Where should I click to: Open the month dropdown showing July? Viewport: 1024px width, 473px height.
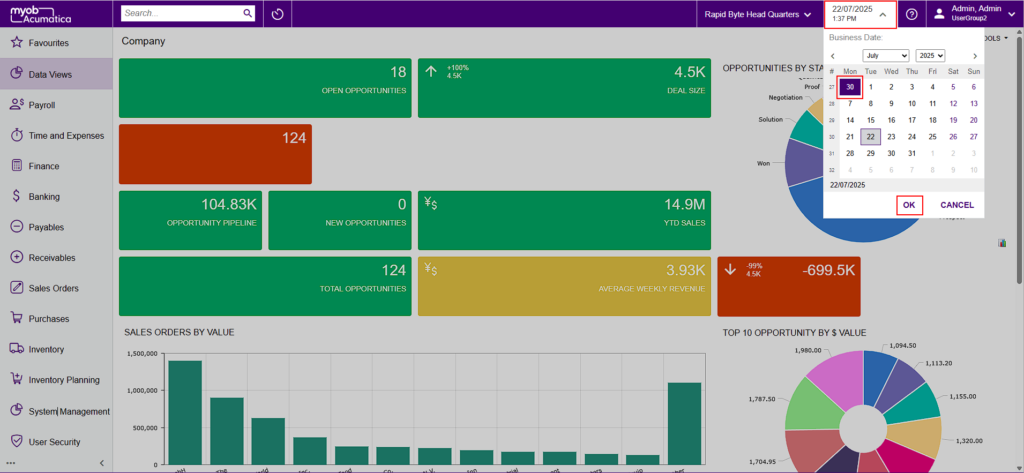pos(886,56)
